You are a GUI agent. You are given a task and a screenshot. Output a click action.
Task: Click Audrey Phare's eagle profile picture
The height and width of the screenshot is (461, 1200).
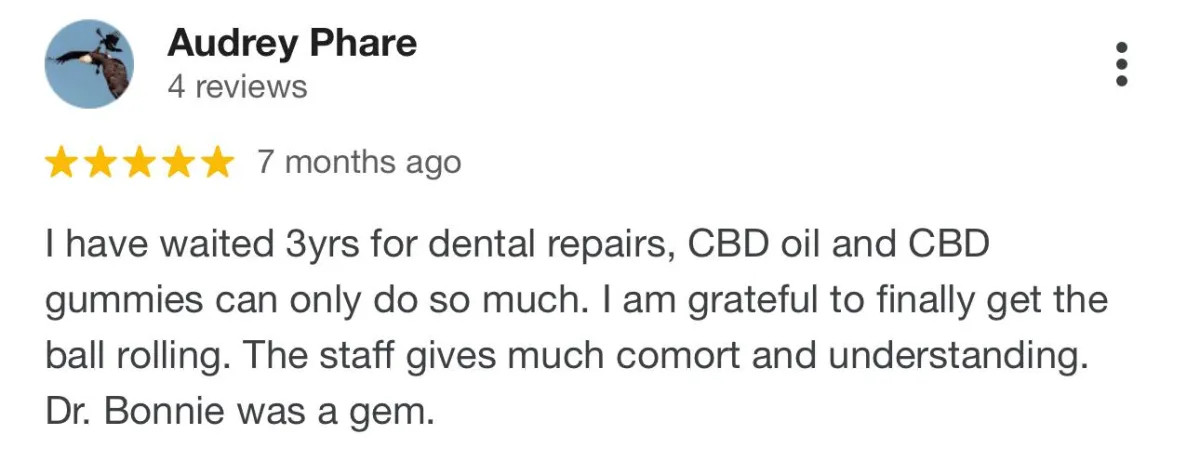pyautogui.click(x=89, y=64)
